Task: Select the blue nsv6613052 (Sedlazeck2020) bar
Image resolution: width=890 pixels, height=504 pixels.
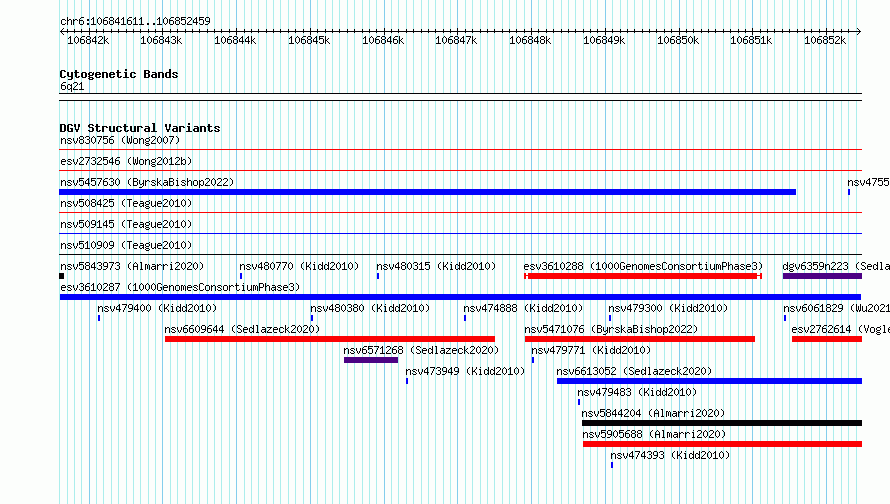Action: click(710, 381)
